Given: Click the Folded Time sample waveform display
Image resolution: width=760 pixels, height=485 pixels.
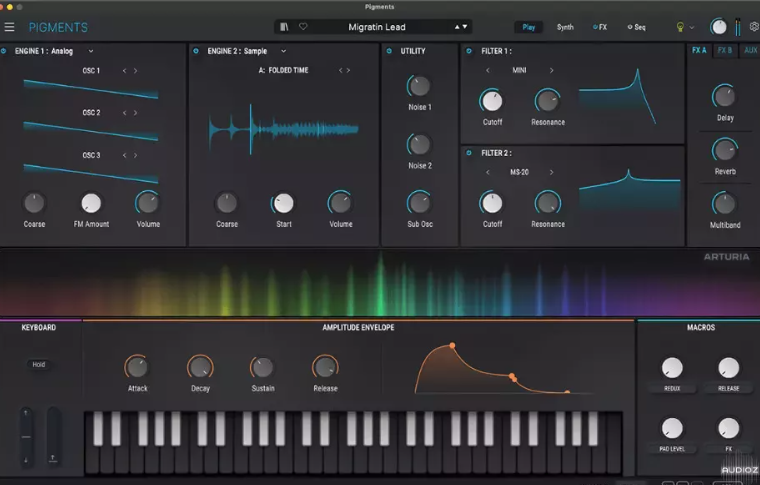Looking at the screenshot, I should tap(284, 129).
